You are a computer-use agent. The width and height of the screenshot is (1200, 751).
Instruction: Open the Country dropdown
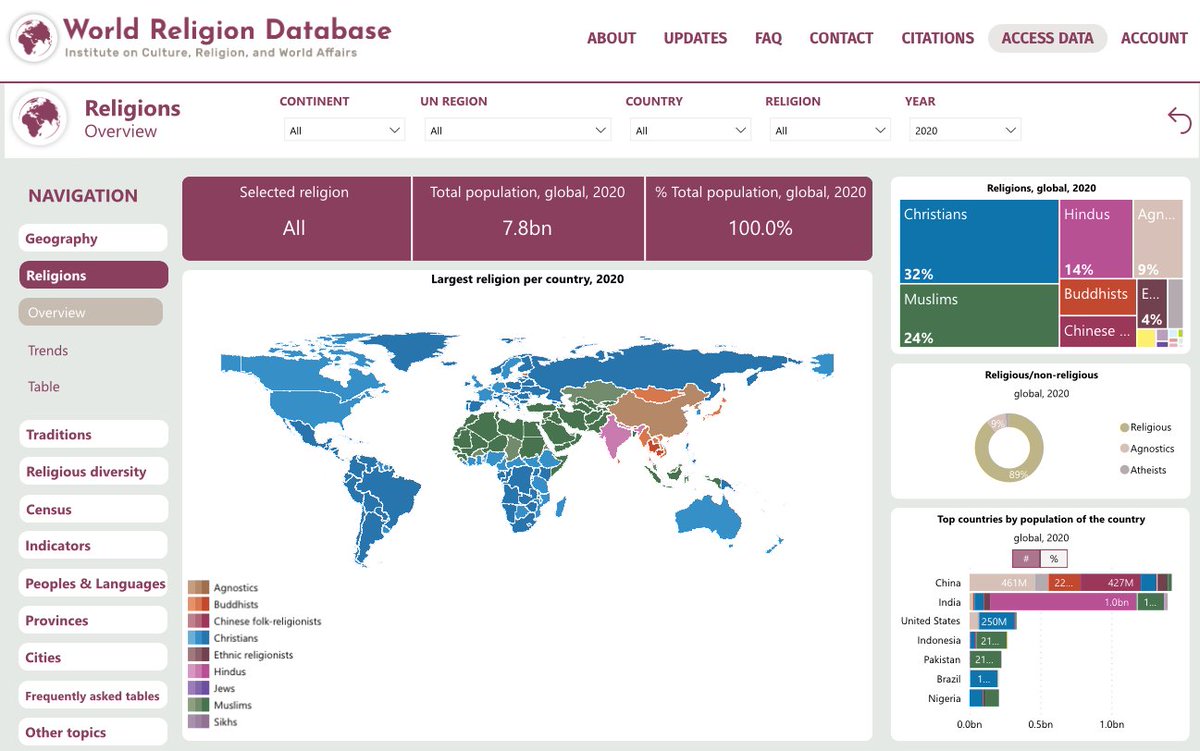point(688,130)
